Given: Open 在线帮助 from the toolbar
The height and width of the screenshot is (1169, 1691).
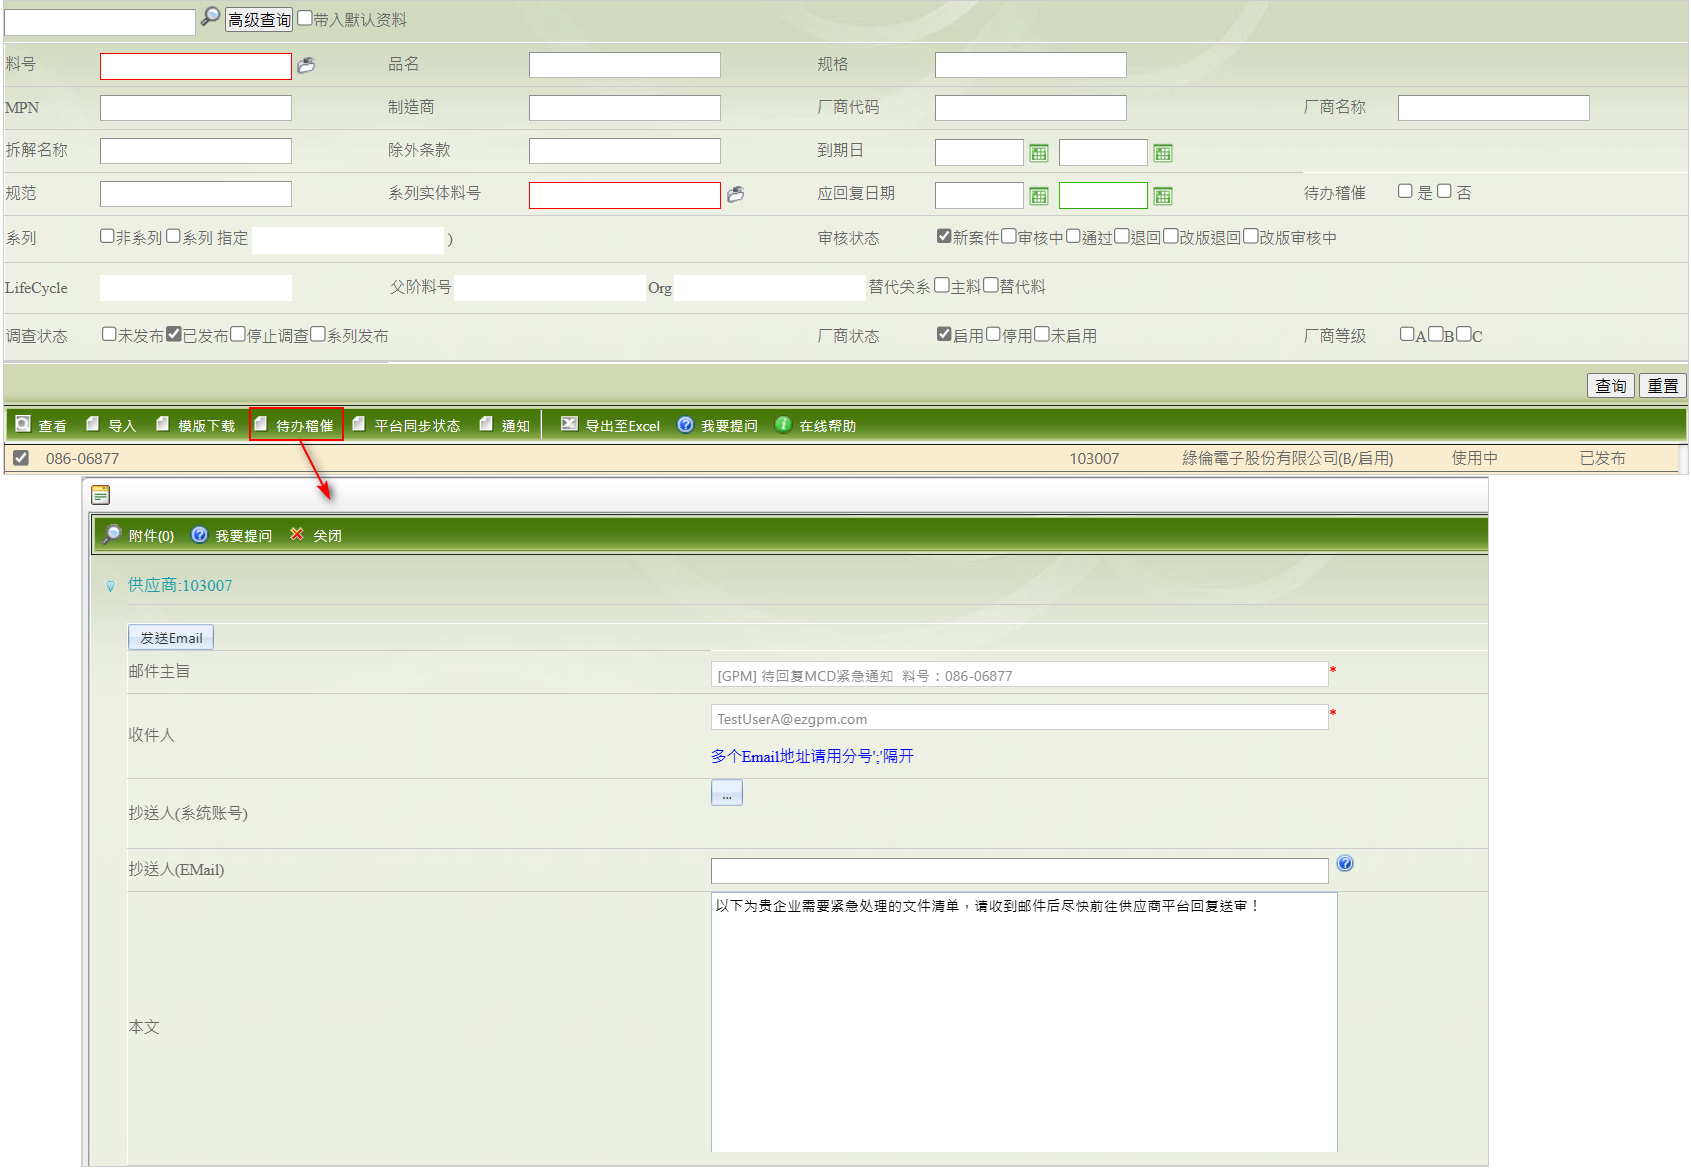Looking at the screenshot, I should (816, 425).
